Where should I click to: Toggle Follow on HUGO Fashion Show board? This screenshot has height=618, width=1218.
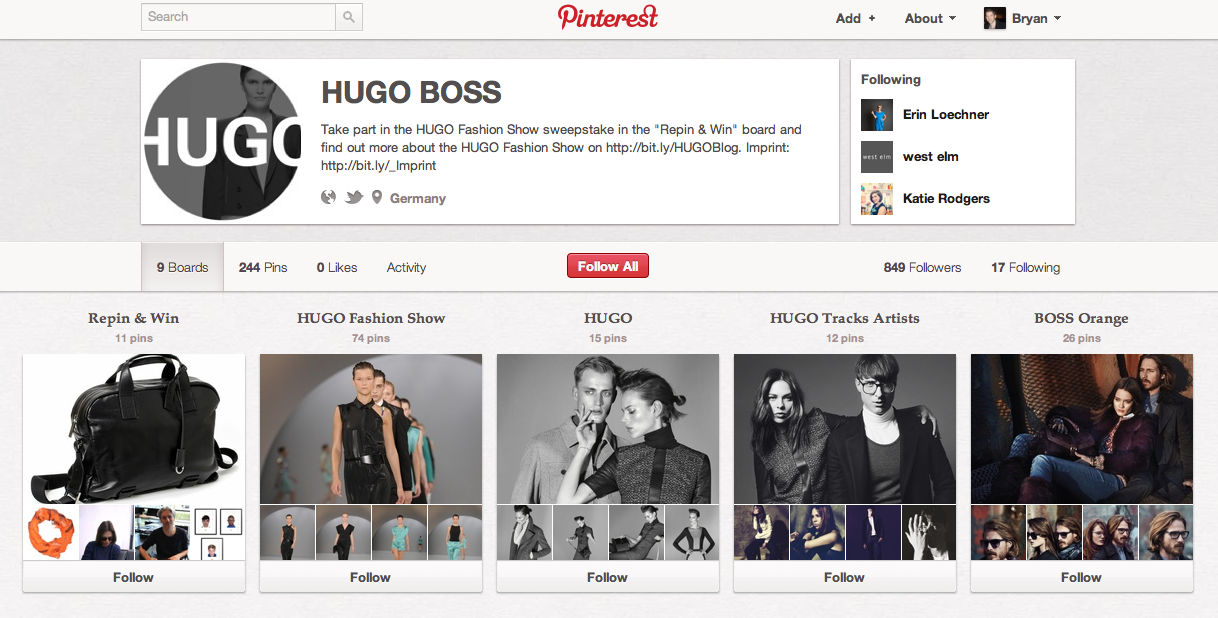[x=370, y=577]
